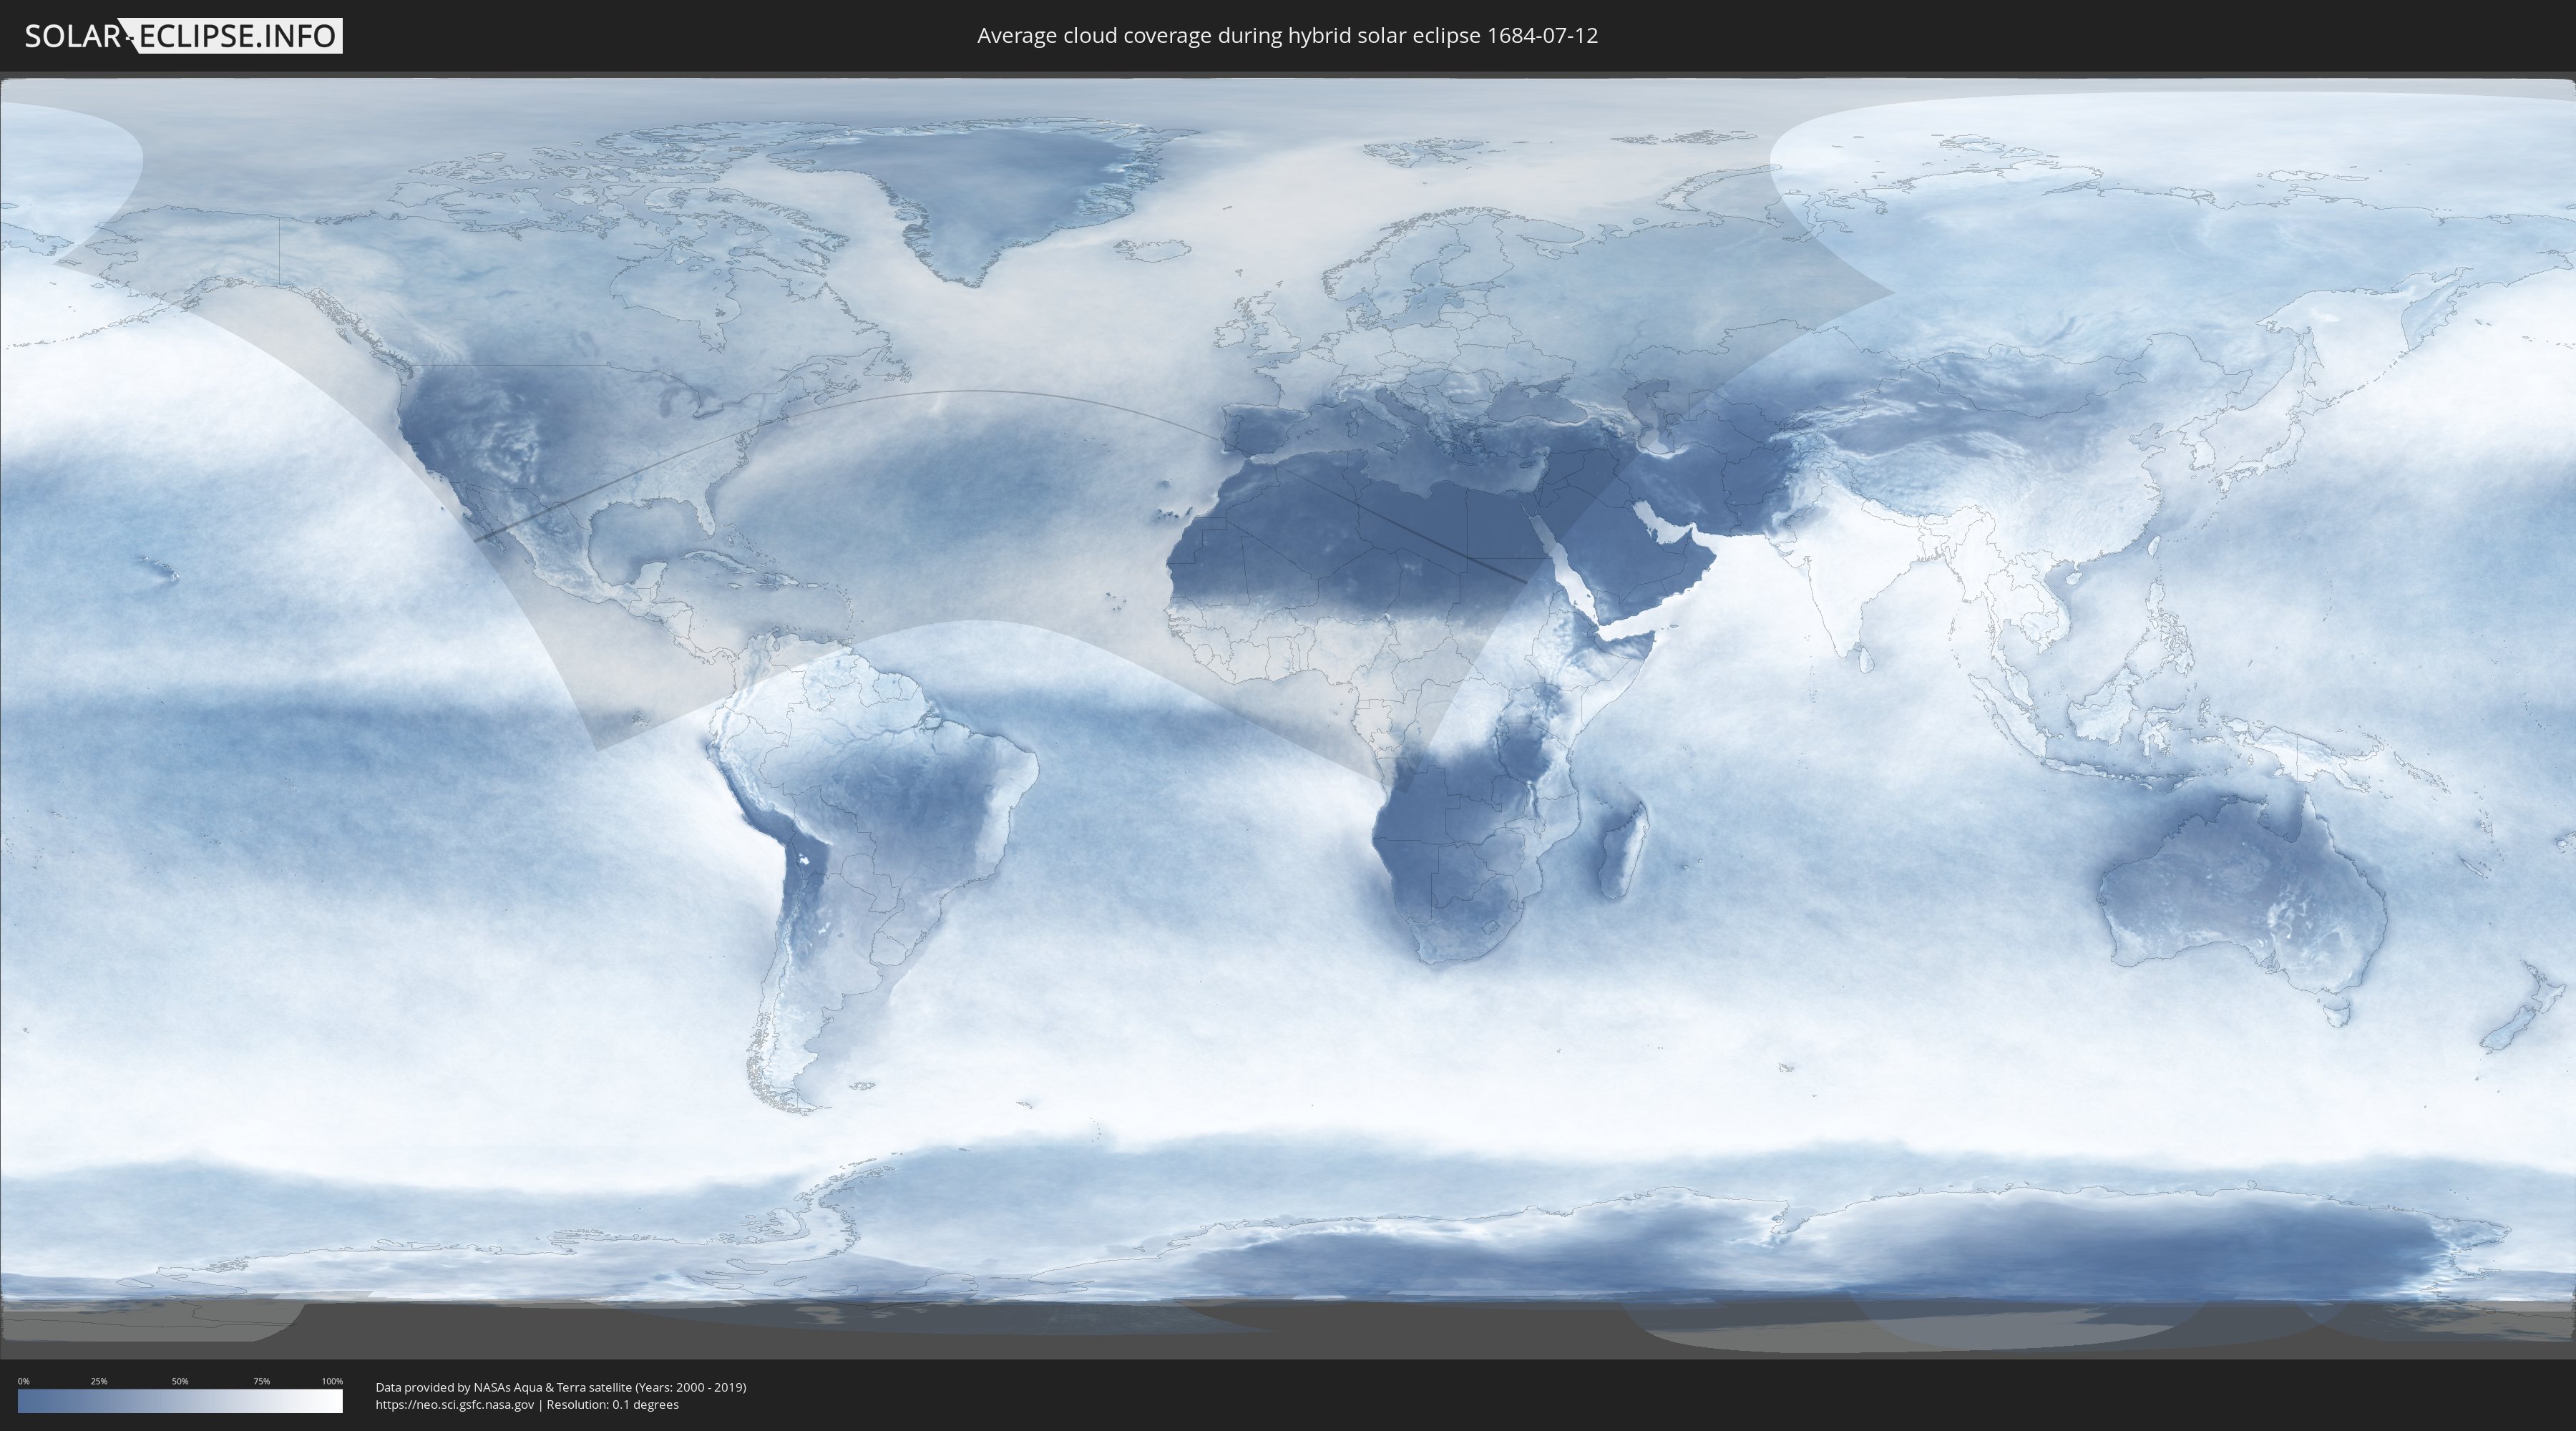Click the 'Resolution: 0.1 degrees' text

point(612,1405)
